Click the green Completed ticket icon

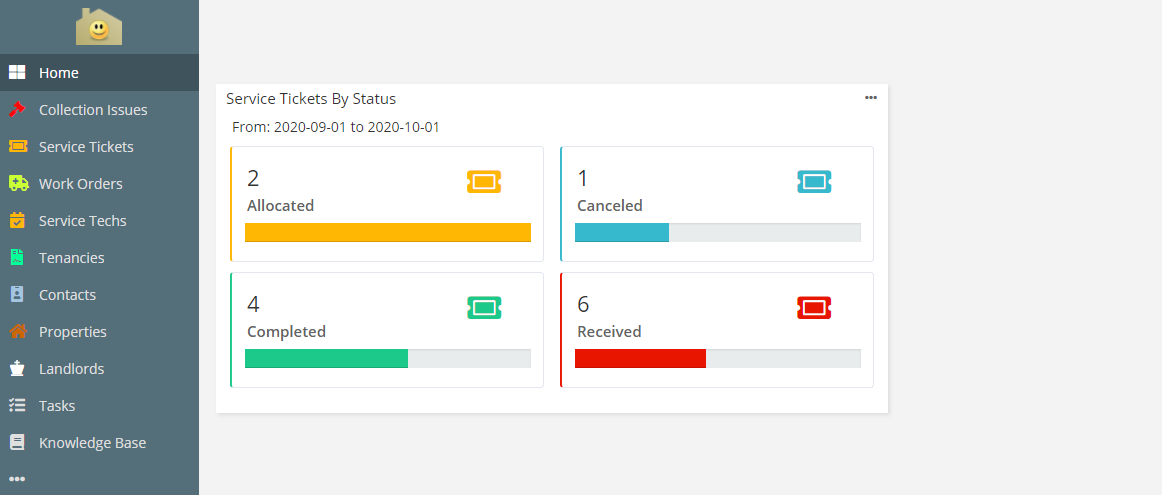click(484, 307)
